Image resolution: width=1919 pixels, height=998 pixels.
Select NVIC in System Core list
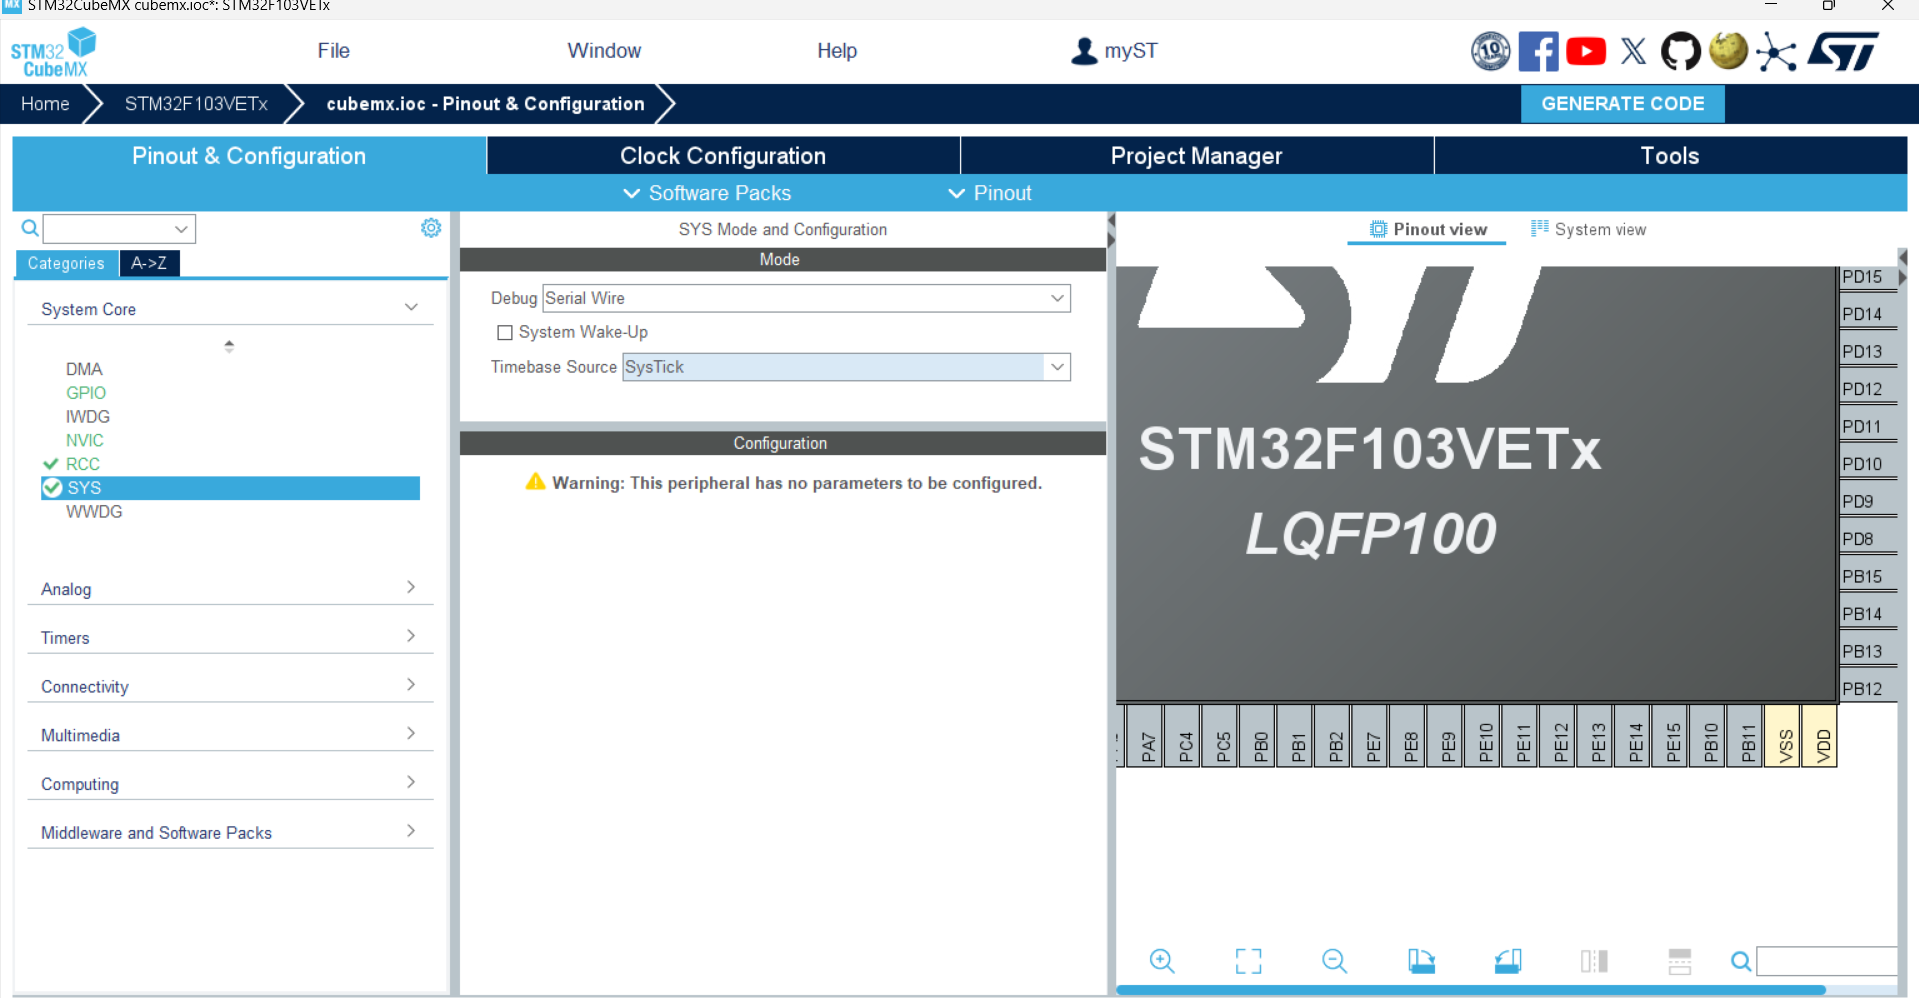[85, 441]
